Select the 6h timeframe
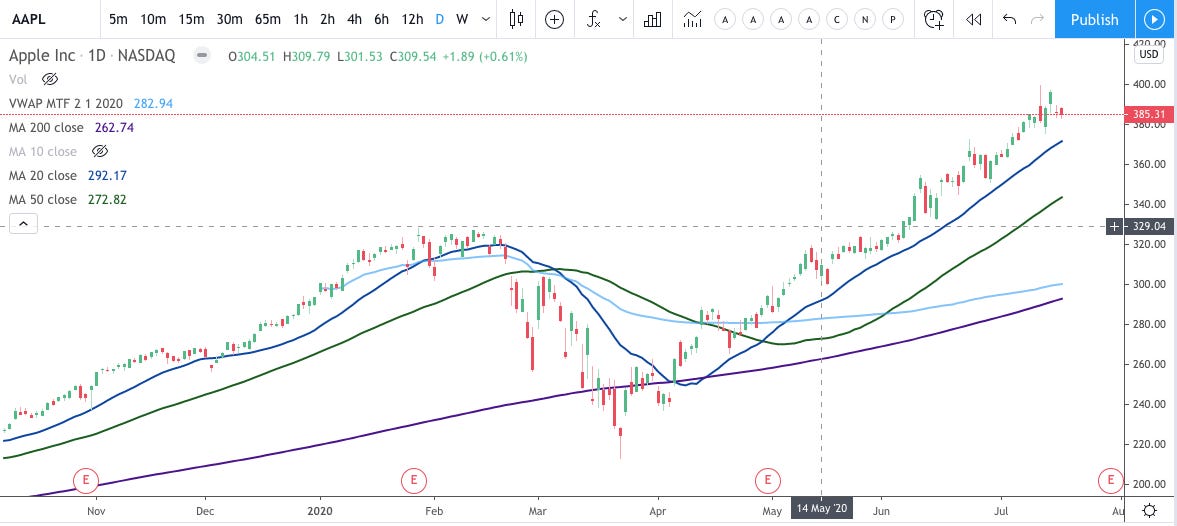 381,20
